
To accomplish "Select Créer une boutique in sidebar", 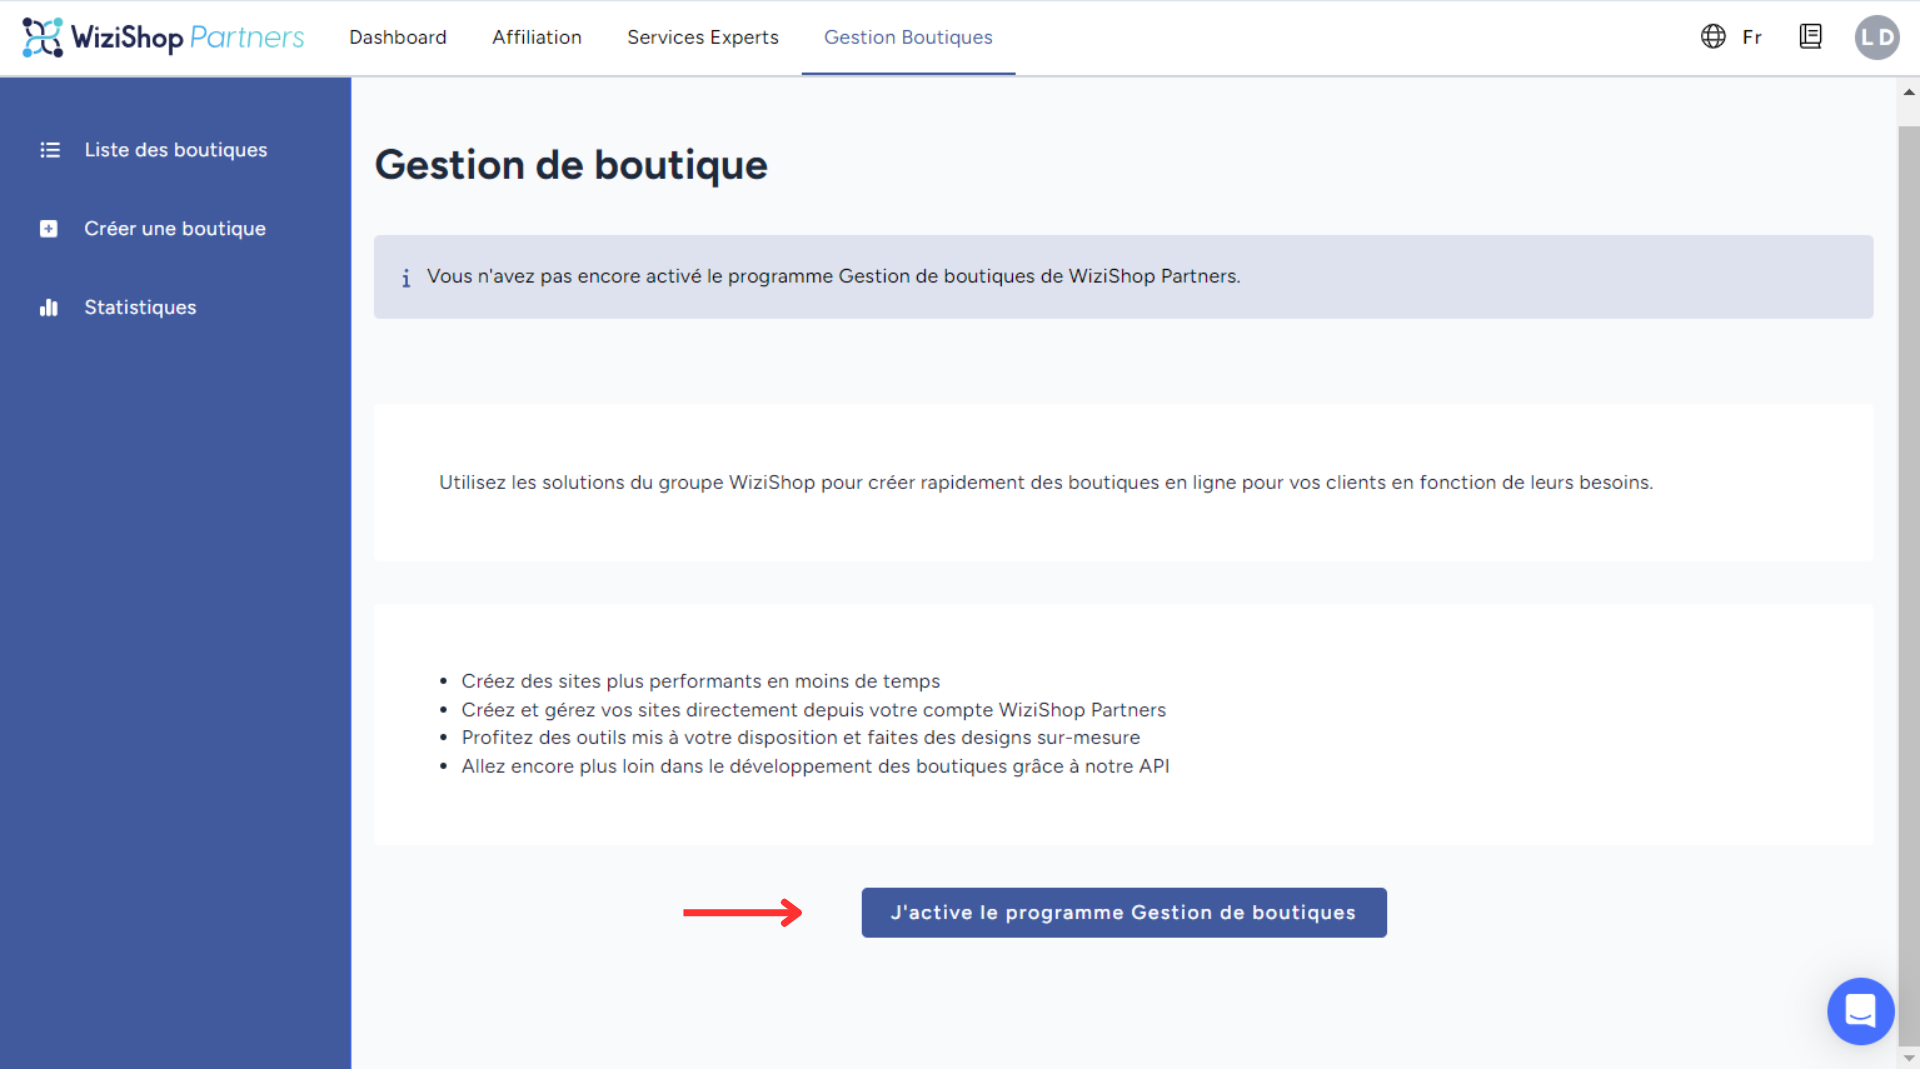I will click(x=175, y=229).
